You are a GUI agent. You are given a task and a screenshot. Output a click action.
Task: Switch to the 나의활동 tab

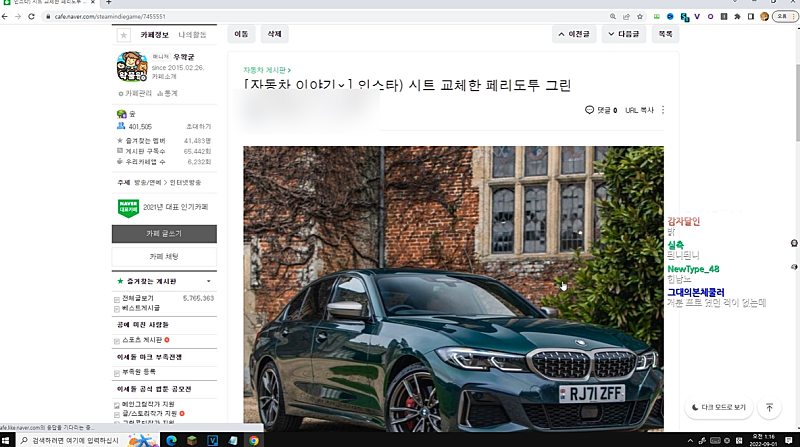click(x=192, y=35)
